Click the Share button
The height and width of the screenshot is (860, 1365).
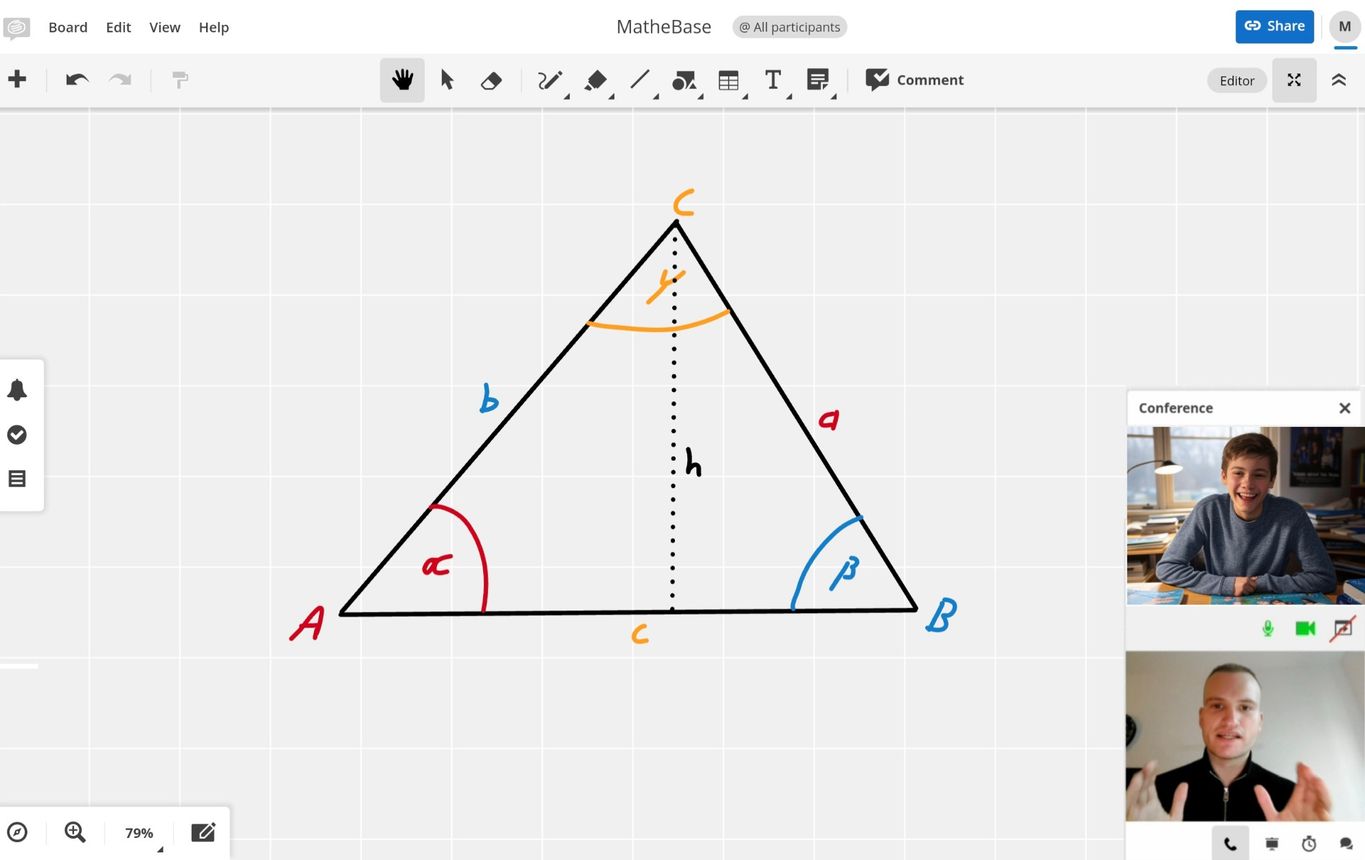coord(1275,26)
